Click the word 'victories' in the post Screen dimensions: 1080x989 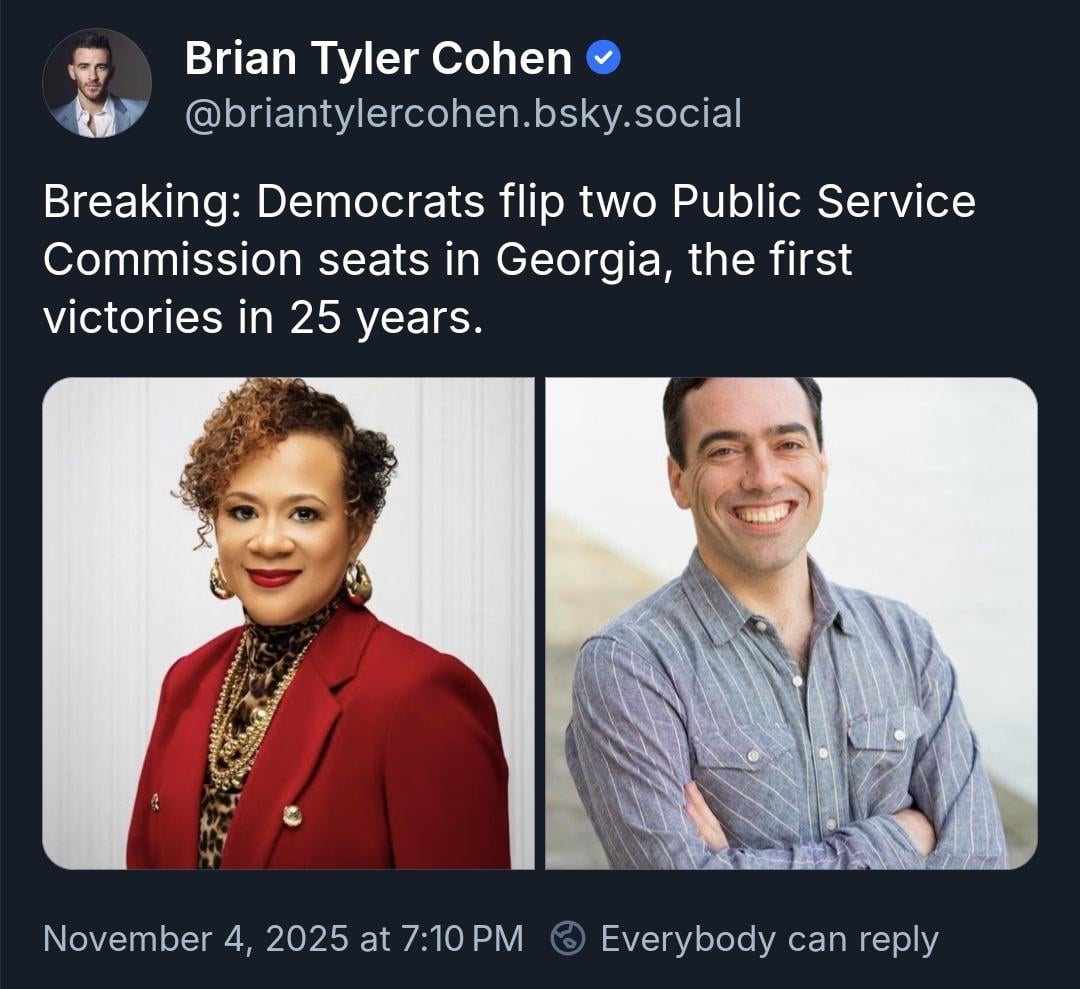tap(133, 318)
